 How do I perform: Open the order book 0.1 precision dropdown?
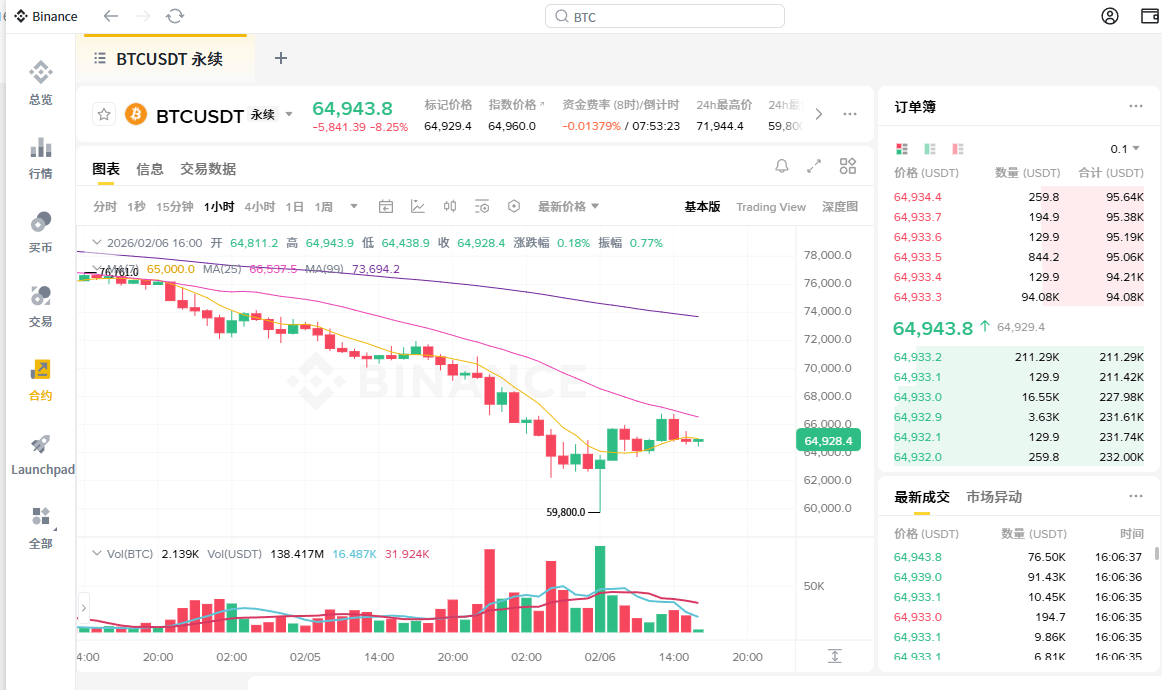(1124, 149)
